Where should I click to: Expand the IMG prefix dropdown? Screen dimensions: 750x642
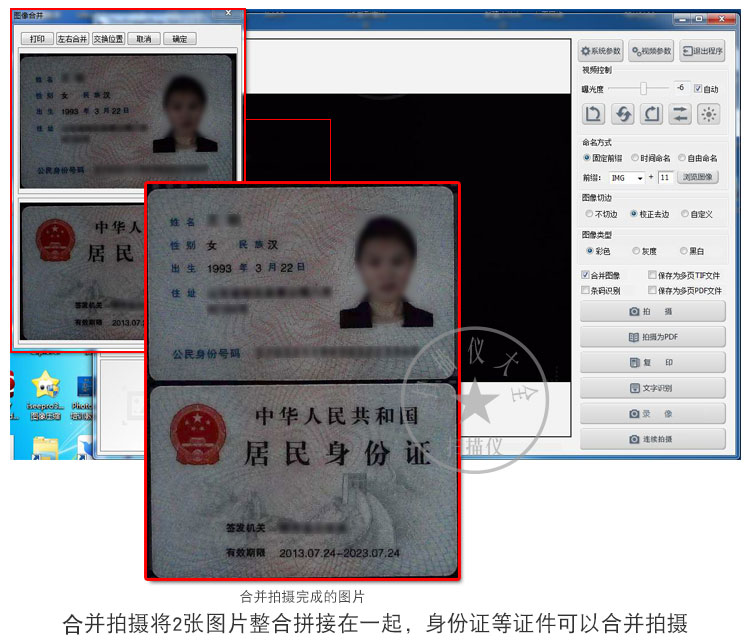coord(640,178)
